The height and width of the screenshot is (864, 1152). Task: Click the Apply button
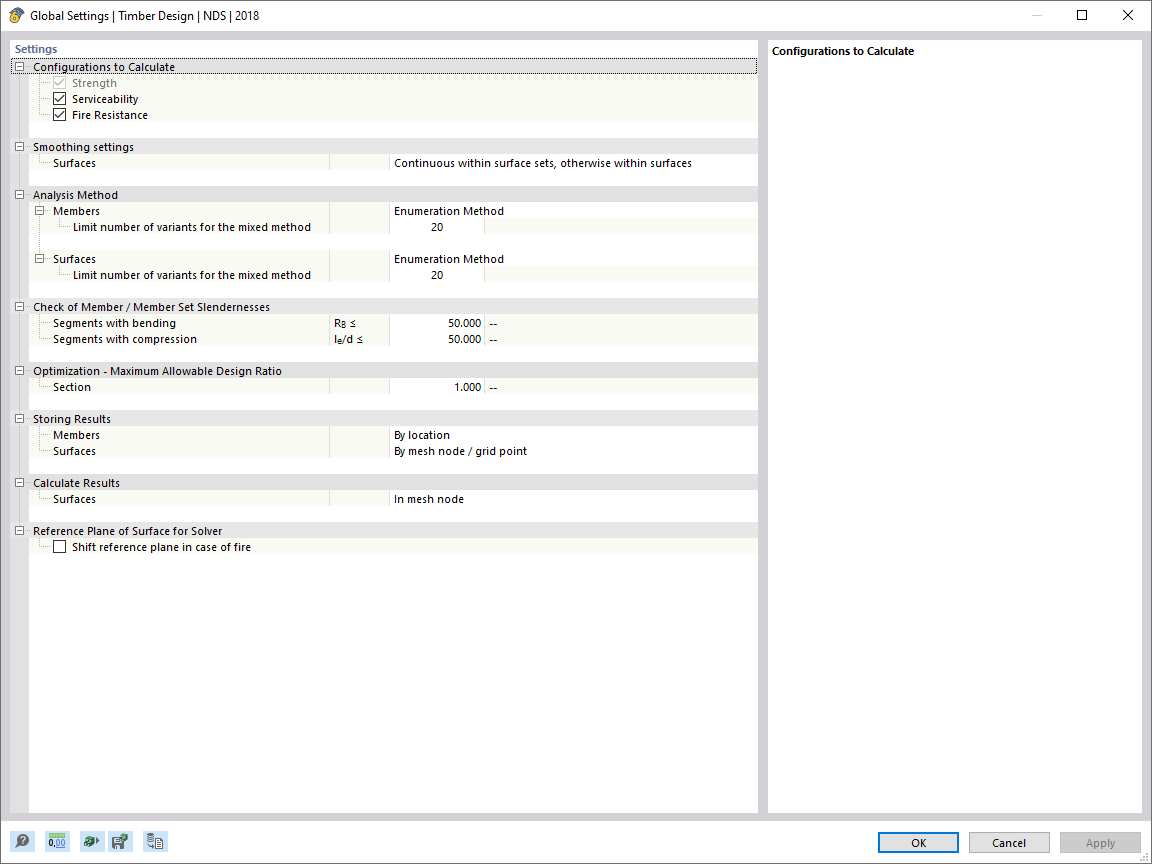[x=1100, y=843]
